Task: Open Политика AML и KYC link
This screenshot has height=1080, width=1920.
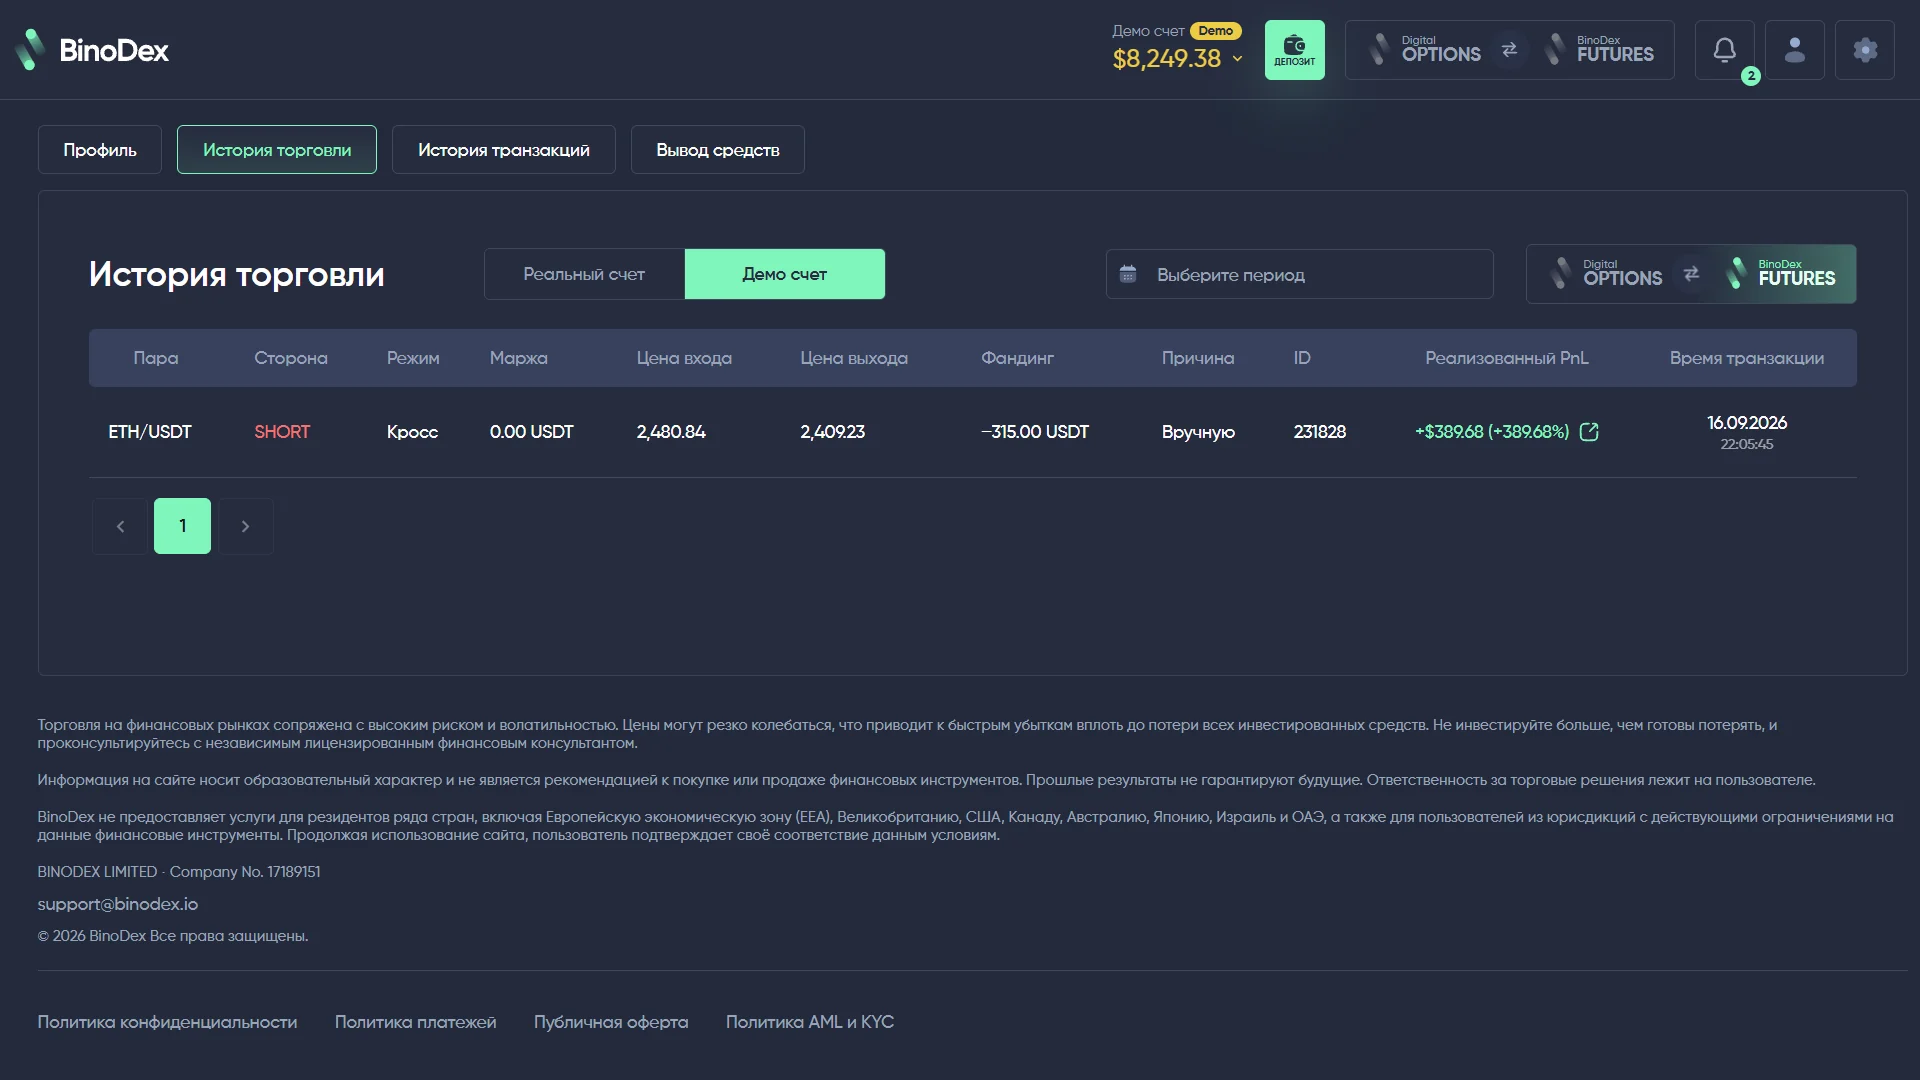Action: 810,1022
